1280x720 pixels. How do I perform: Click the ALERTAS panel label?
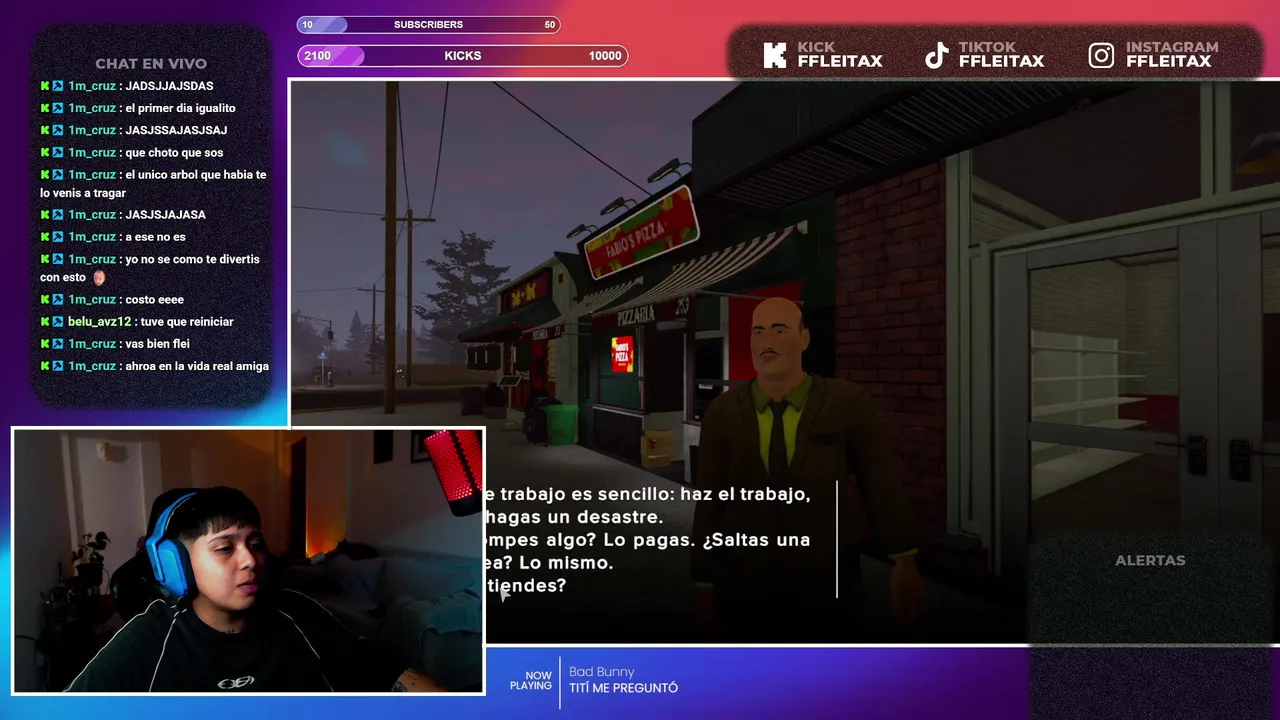pyautogui.click(x=1150, y=561)
